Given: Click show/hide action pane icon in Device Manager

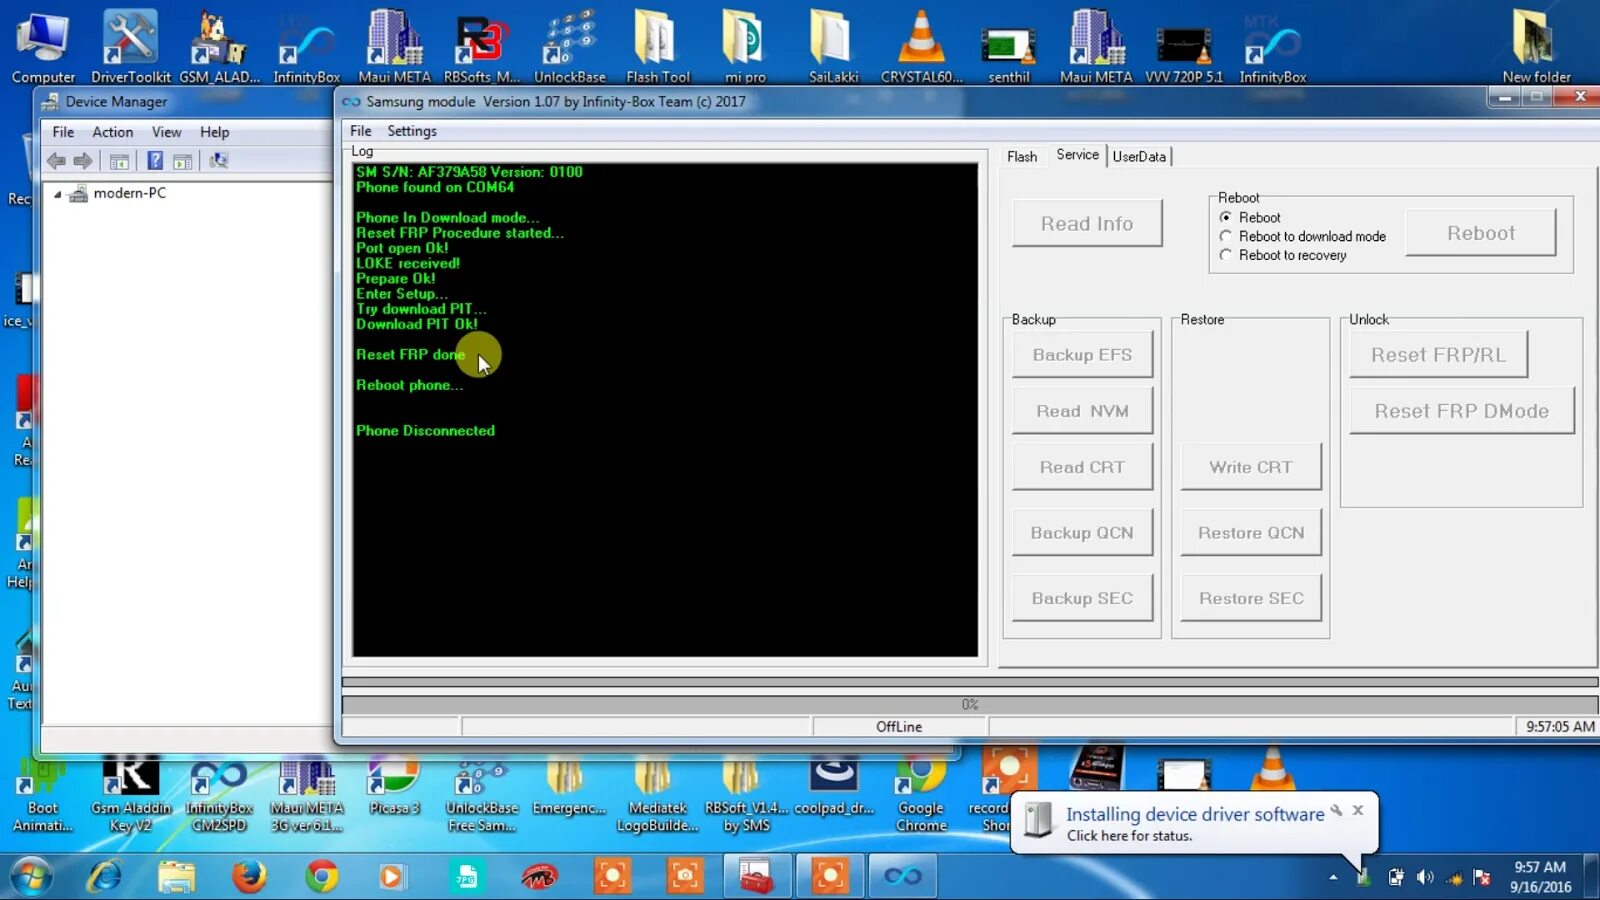Looking at the screenshot, I should (182, 161).
